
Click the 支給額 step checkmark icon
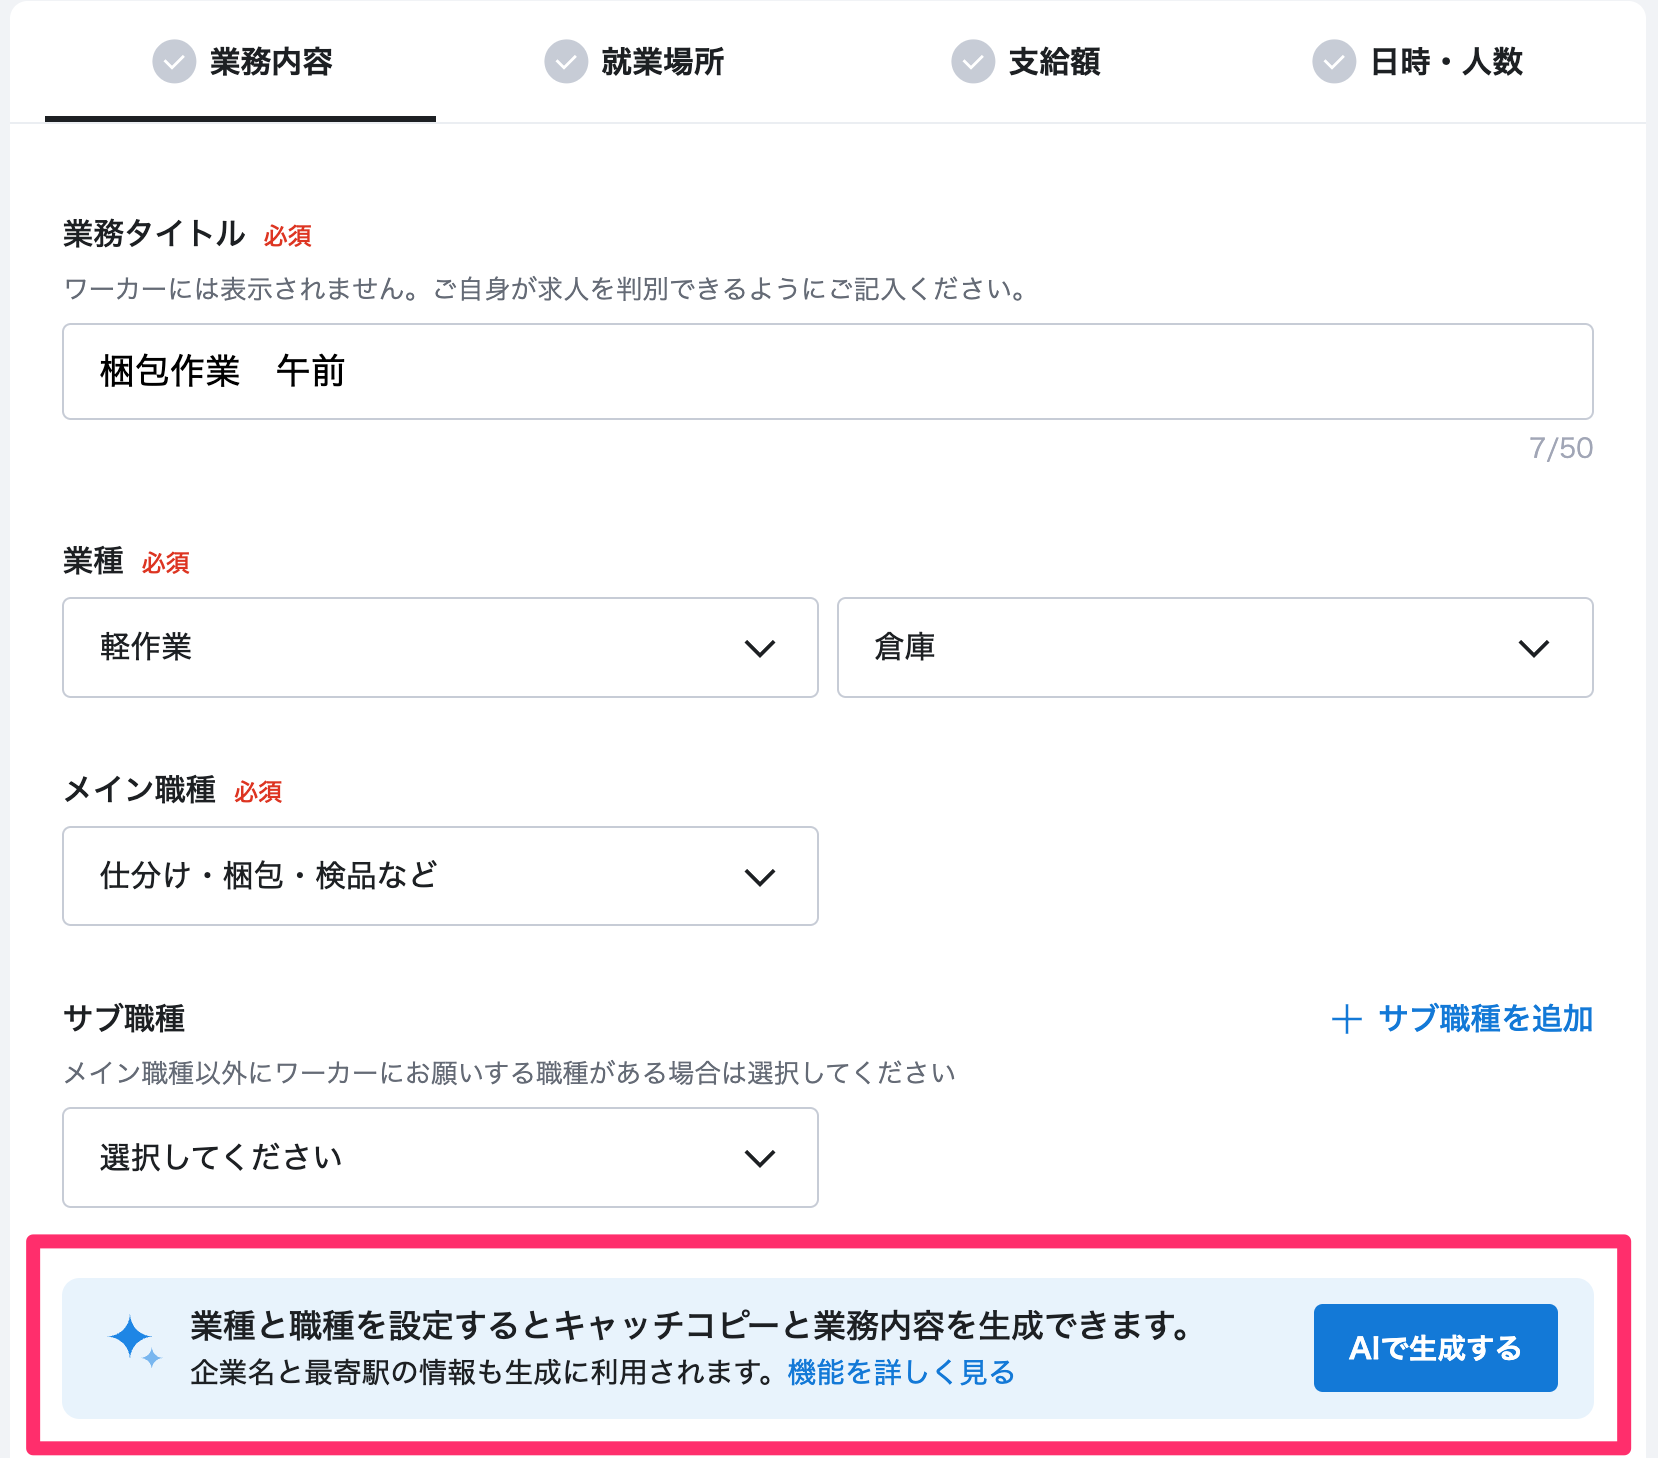pos(973,62)
